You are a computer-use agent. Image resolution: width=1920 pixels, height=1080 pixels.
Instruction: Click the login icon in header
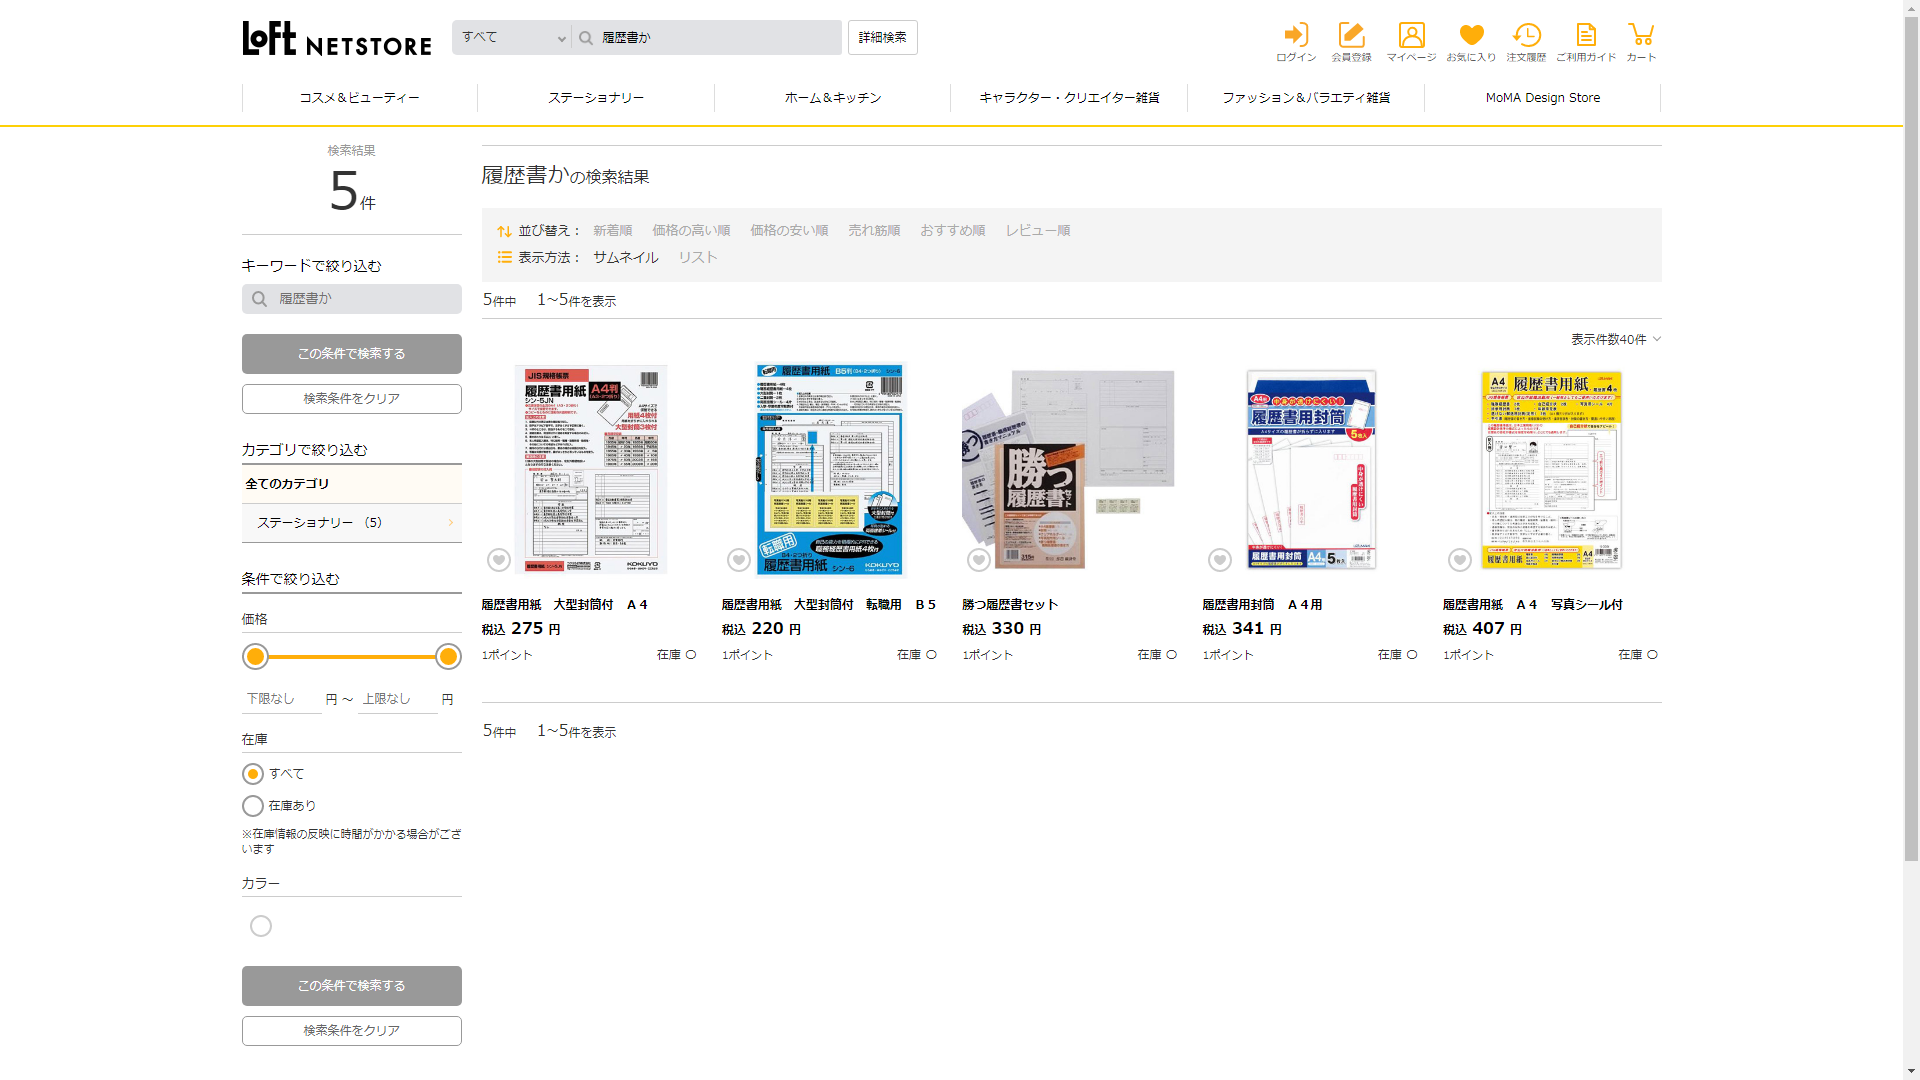[1296, 36]
